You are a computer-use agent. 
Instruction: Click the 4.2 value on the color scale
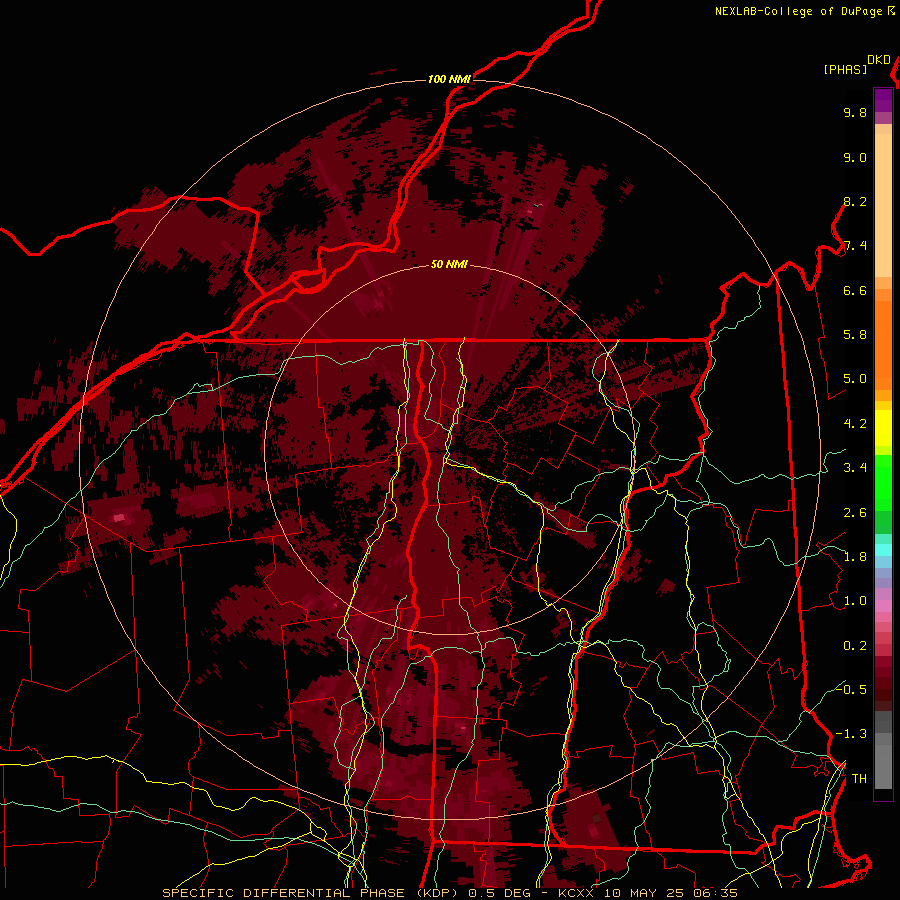[855, 424]
